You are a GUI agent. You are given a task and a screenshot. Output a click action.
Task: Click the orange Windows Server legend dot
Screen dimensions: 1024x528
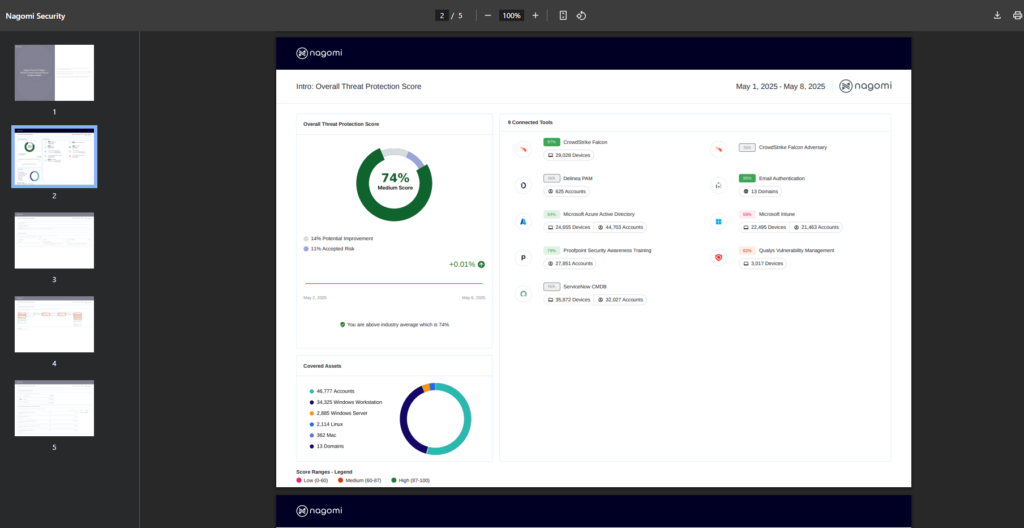312,414
